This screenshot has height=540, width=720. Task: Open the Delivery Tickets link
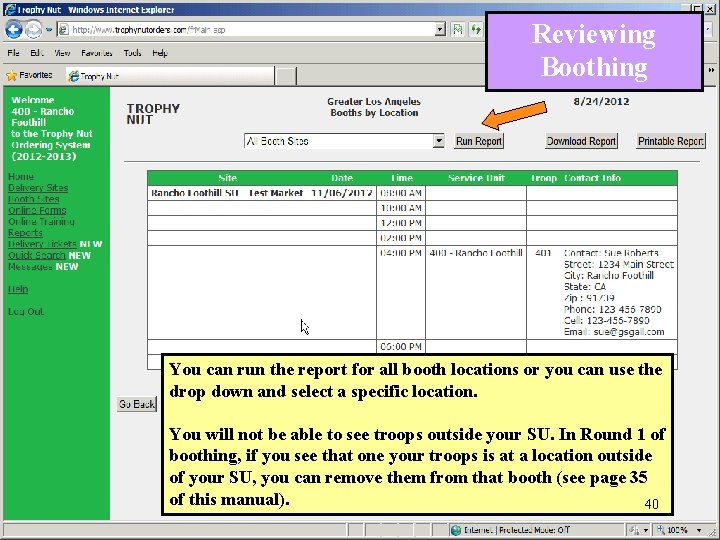pyautogui.click(x=42, y=244)
